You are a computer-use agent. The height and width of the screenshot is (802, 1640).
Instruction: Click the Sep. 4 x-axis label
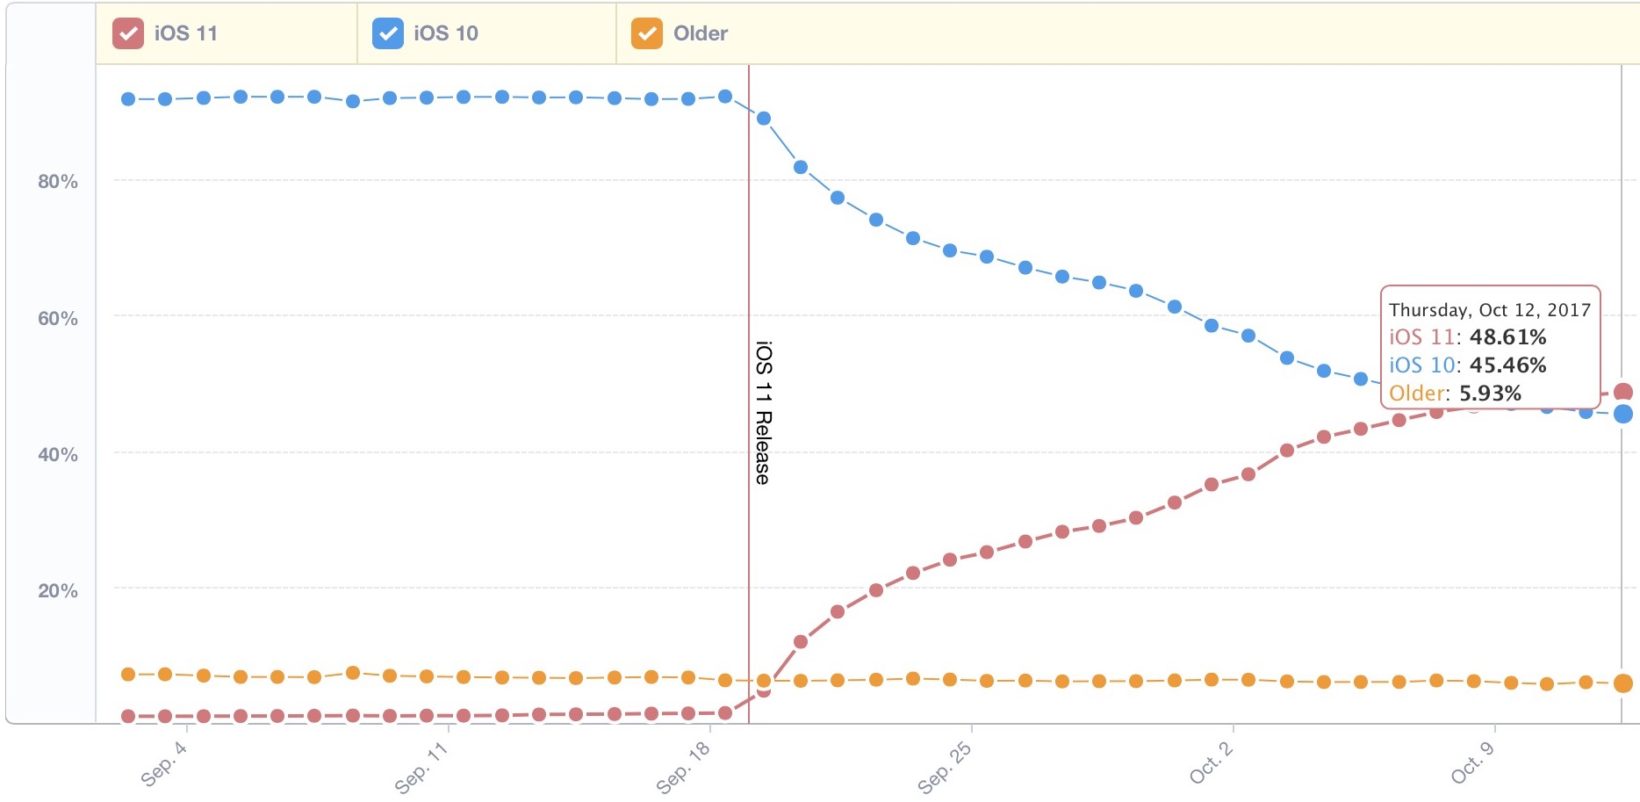tap(163, 765)
